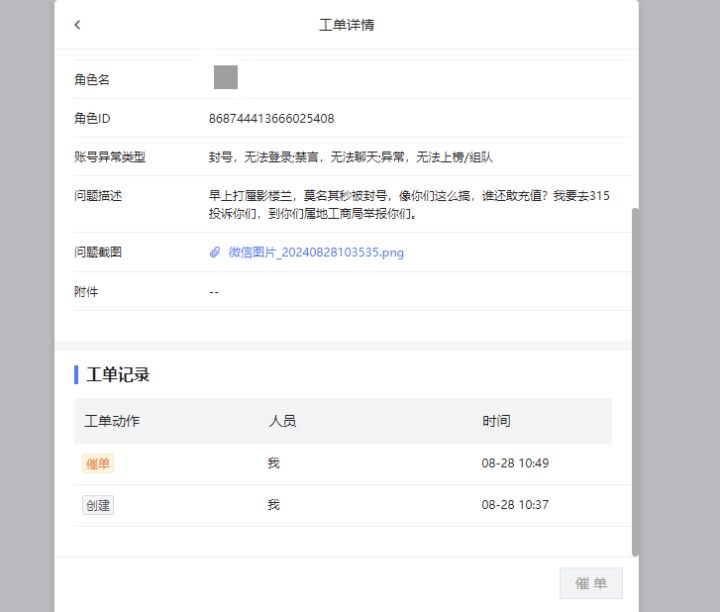Click the 创建 action tag

pyautogui.click(x=98, y=505)
